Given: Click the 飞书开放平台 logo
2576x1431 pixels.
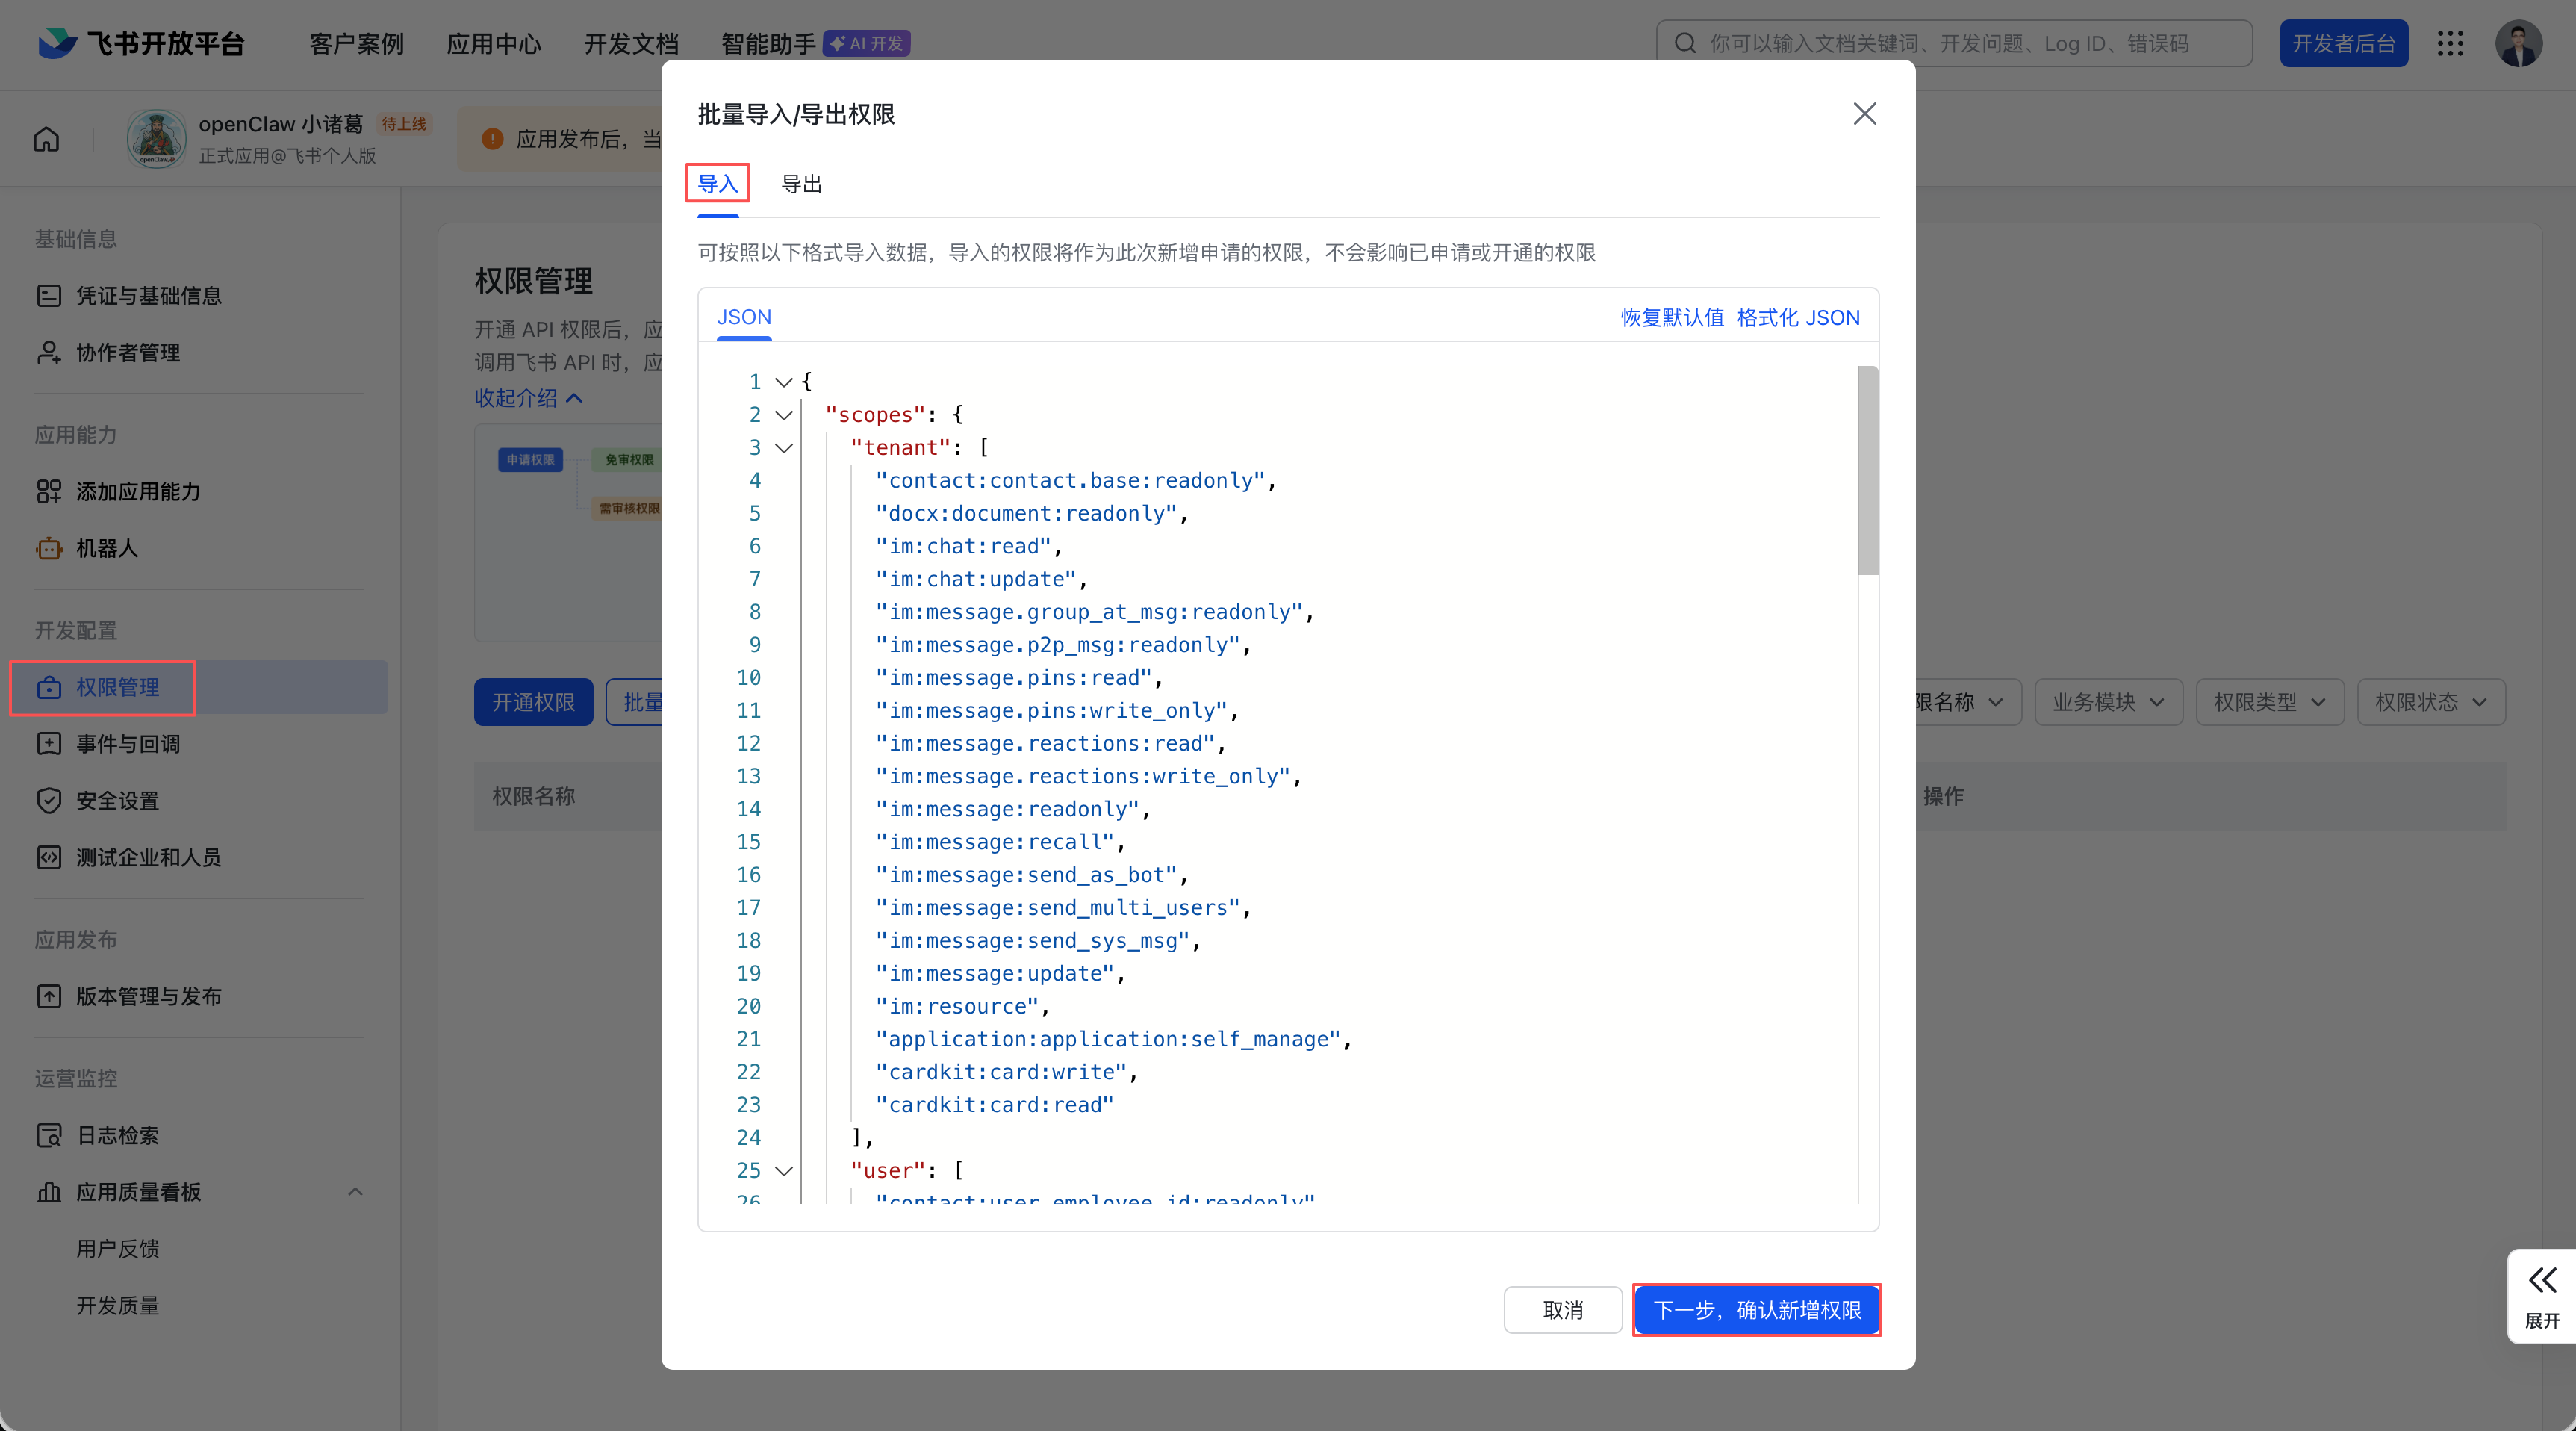Looking at the screenshot, I should click(x=139, y=43).
